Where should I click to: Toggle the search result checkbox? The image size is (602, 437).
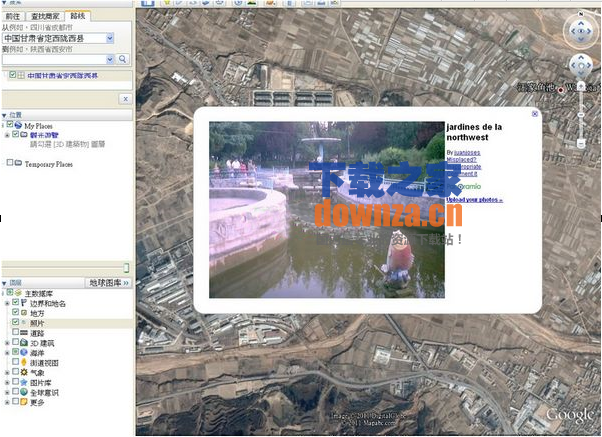pyautogui.click(x=13, y=74)
